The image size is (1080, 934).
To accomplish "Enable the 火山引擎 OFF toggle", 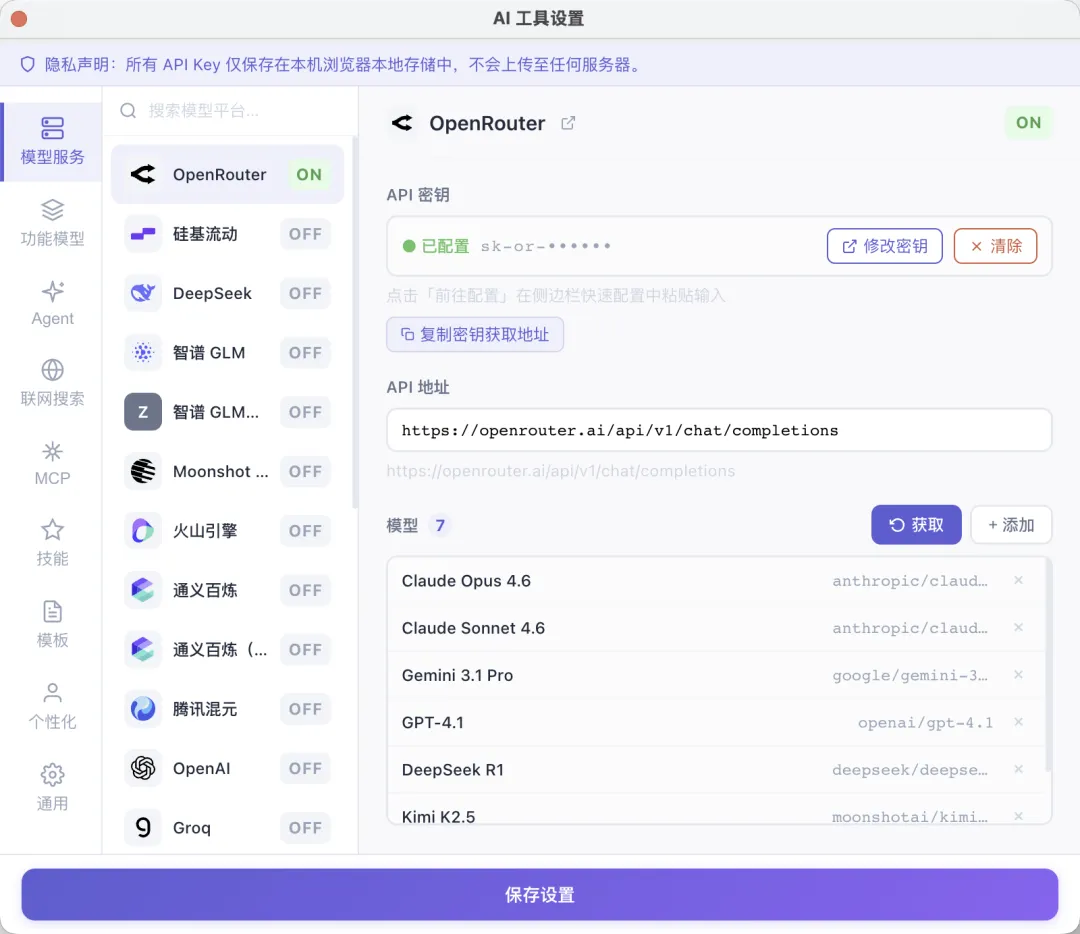I will (x=305, y=531).
